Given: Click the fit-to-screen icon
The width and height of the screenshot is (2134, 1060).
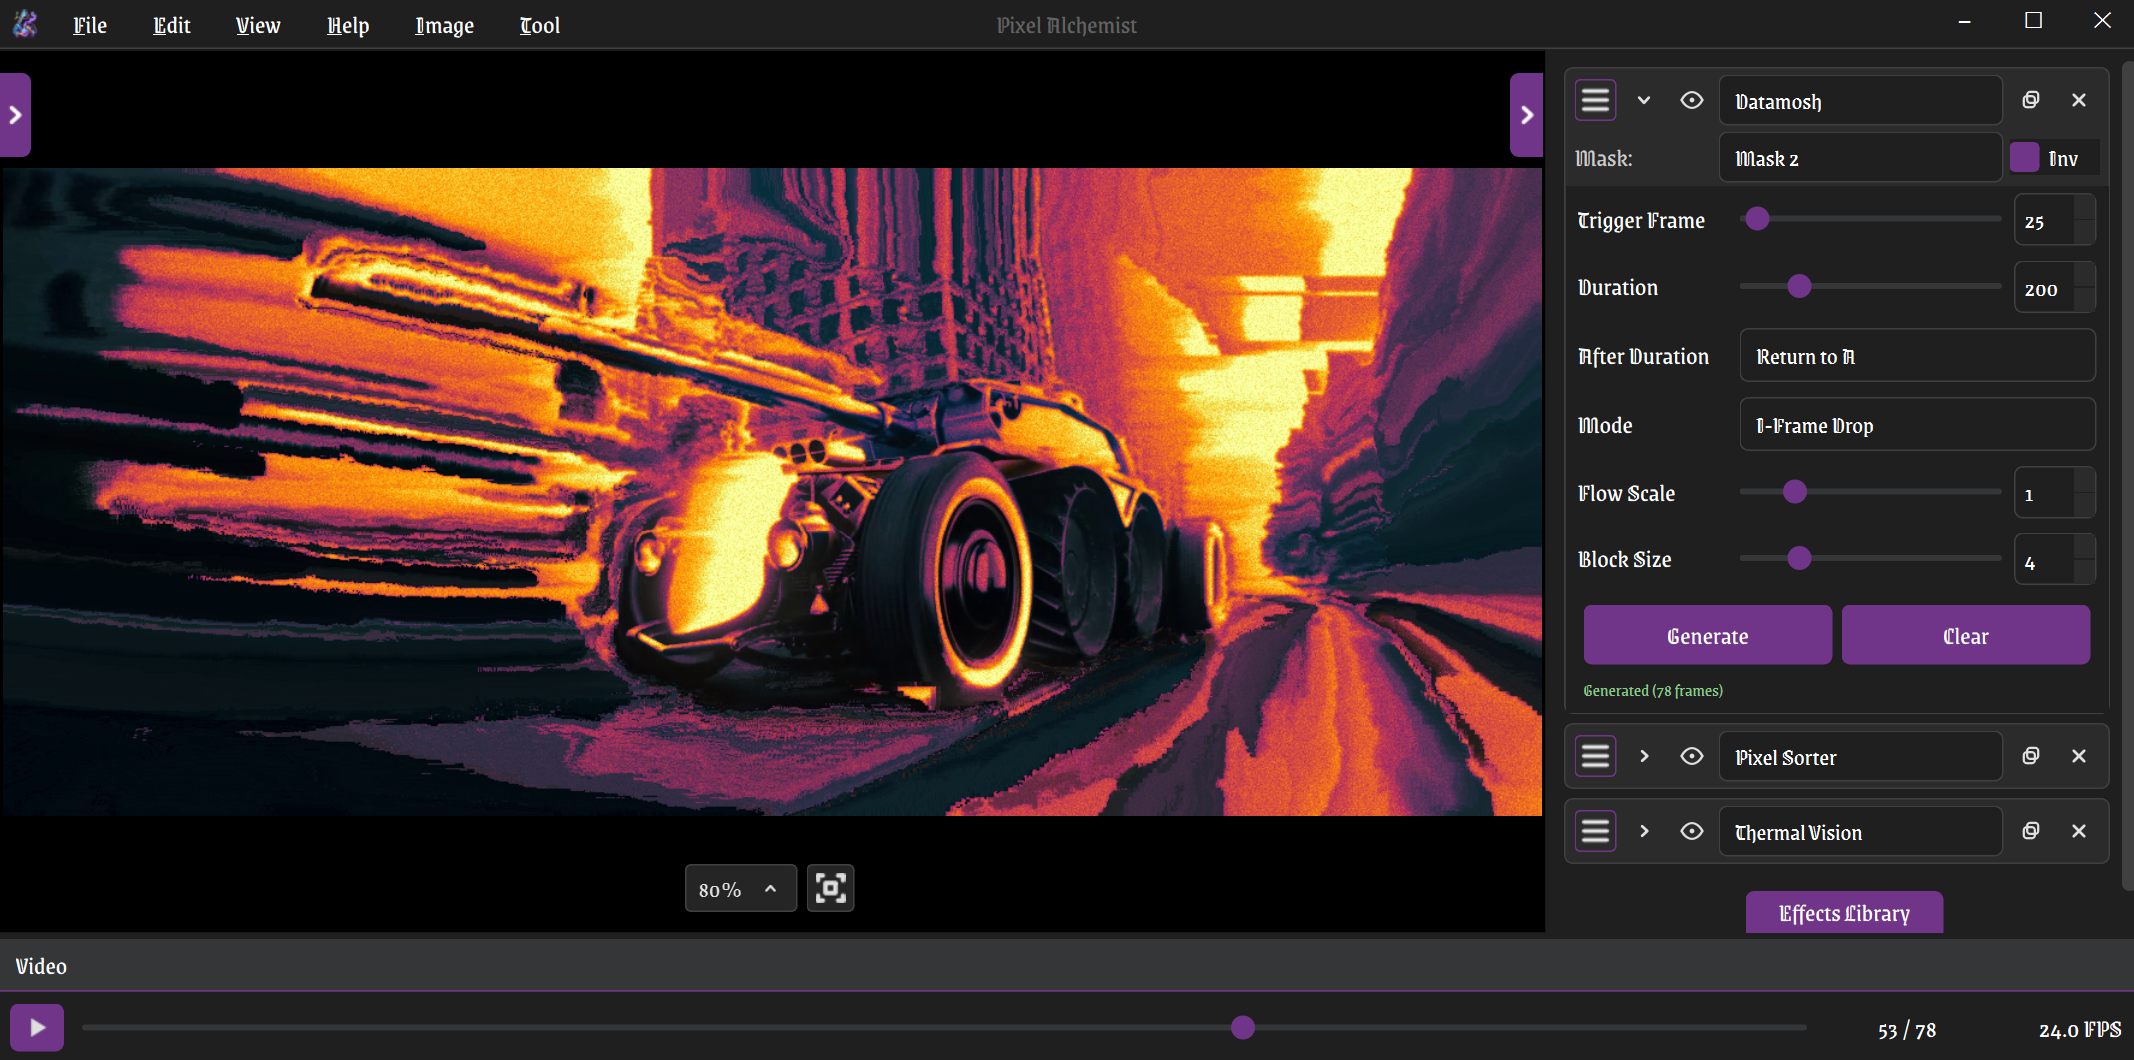Looking at the screenshot, I should [x=830, y=888].
